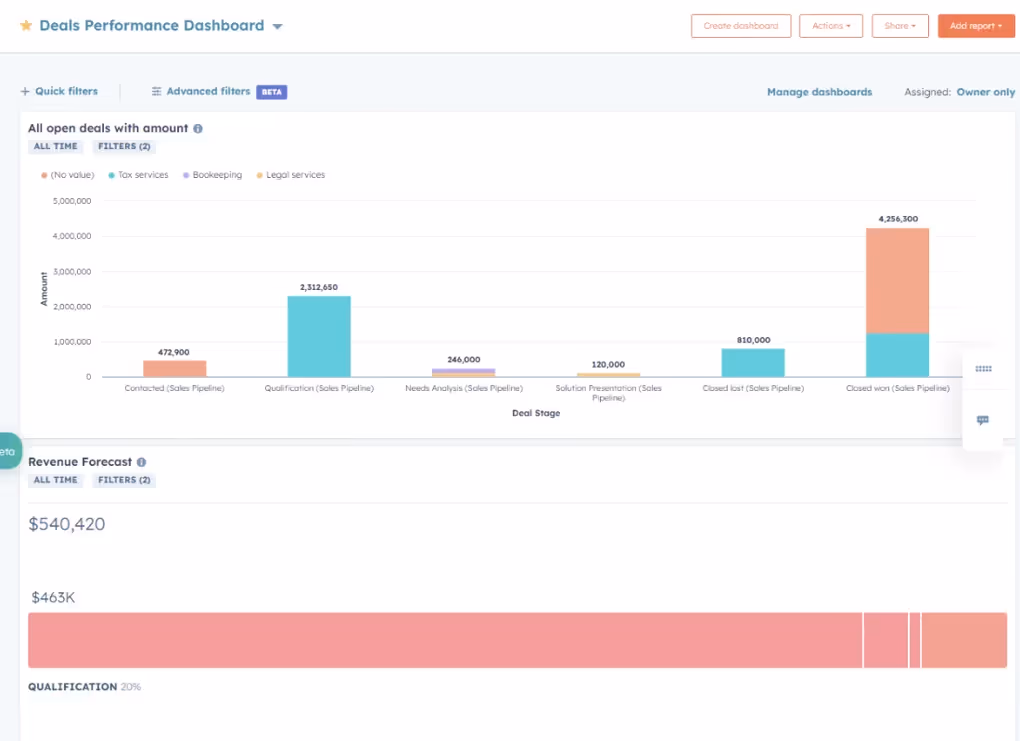Open the dashboard title dropdown chevron
Viewport: 1020px width, 741px height.
click(277, 26)
